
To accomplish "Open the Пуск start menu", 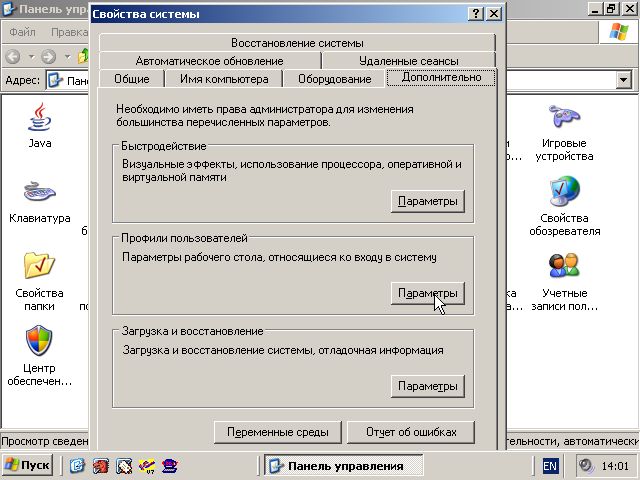I will [x=27, y=465].
